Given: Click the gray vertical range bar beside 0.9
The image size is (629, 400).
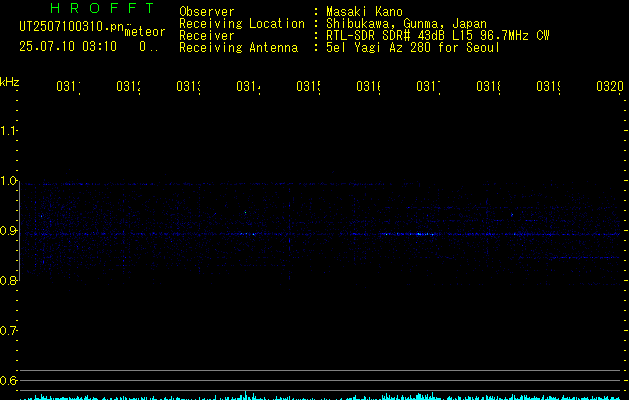Looking at the screenshot, I should pos(20,231).
